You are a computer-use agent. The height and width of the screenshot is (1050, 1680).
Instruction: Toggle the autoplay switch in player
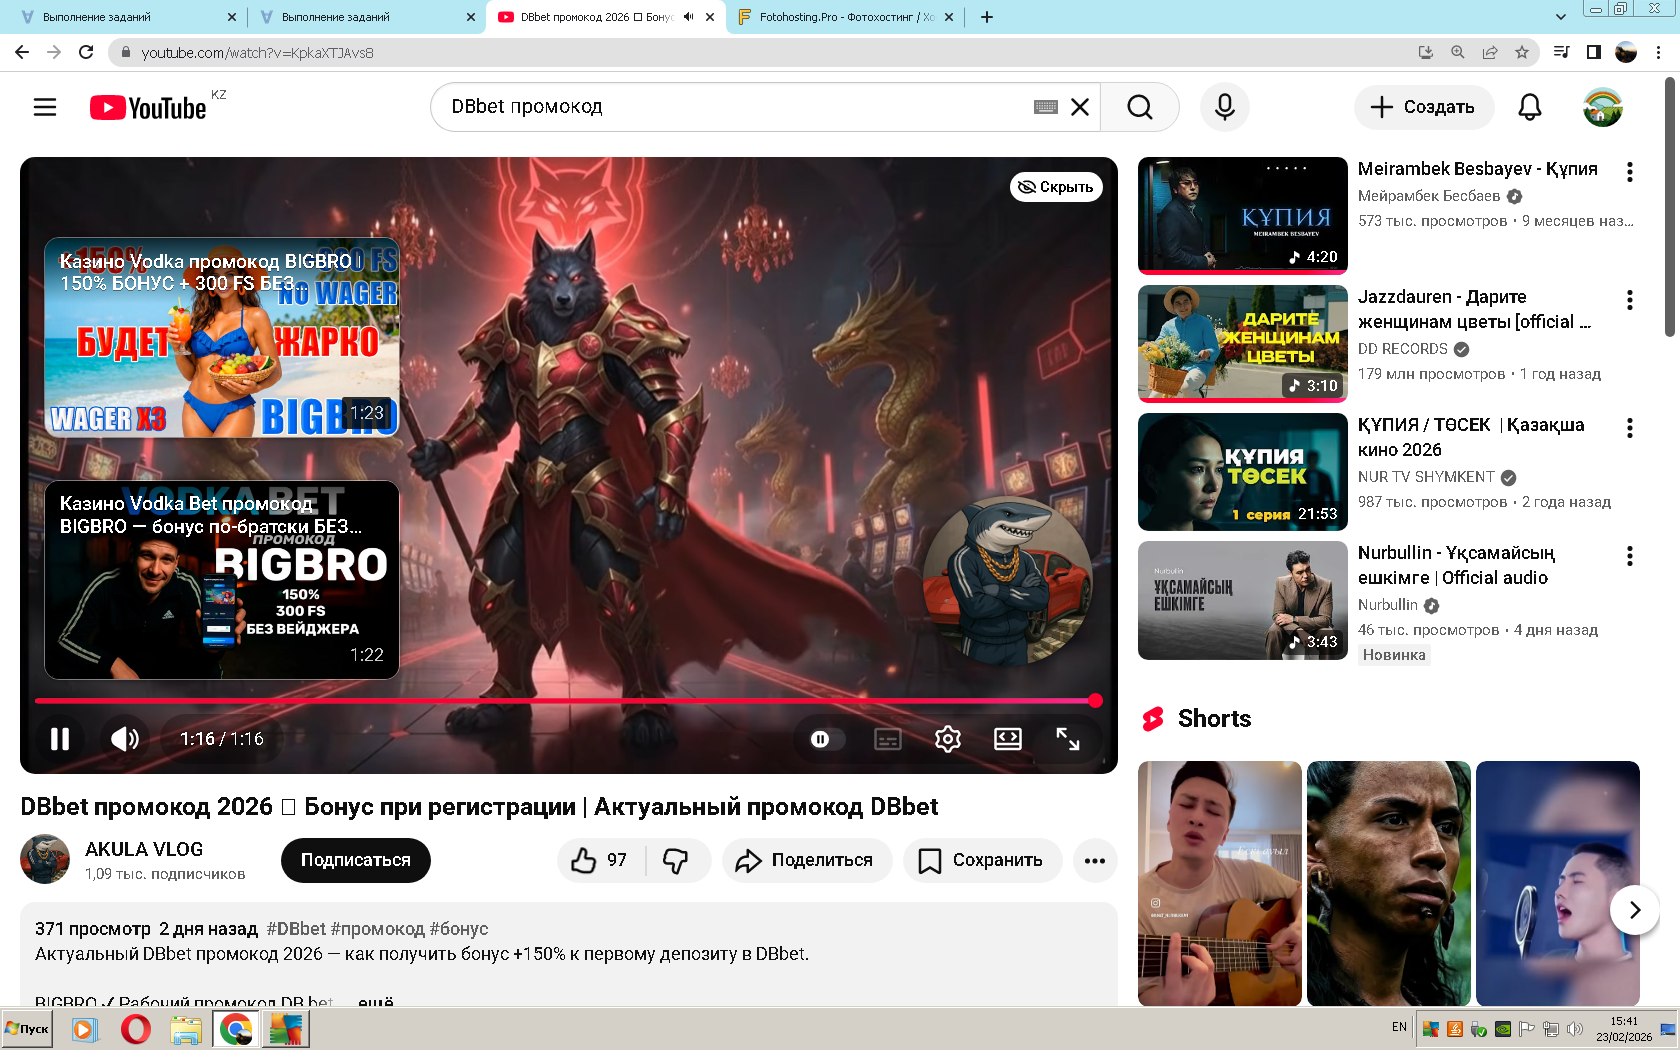(821, 739)
